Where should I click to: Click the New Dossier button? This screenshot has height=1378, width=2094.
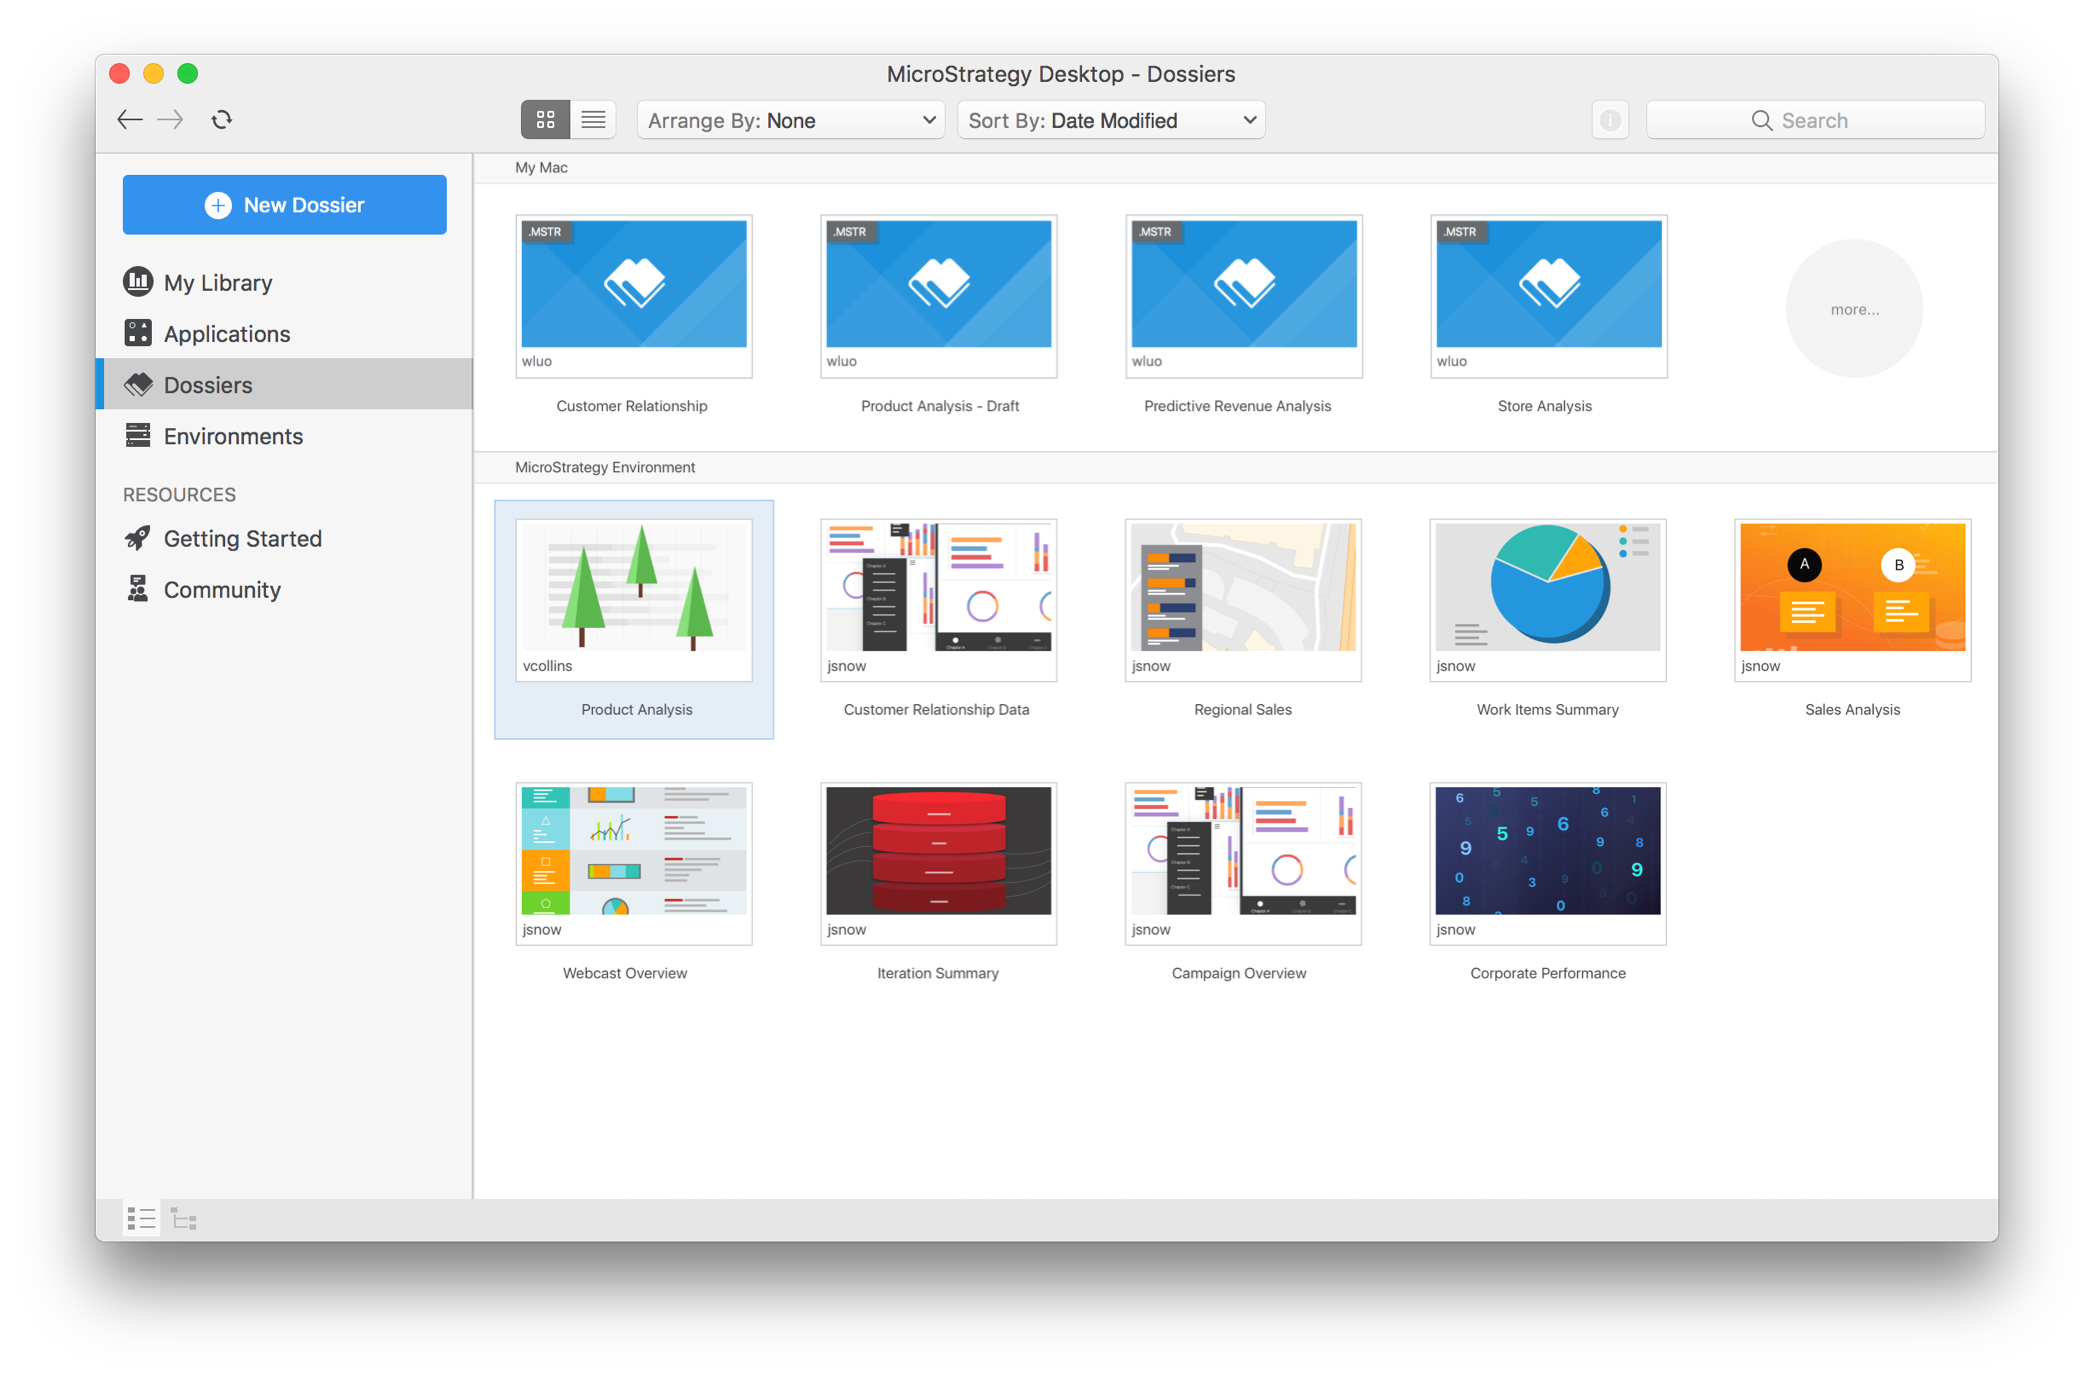click(x=284, y=204)
